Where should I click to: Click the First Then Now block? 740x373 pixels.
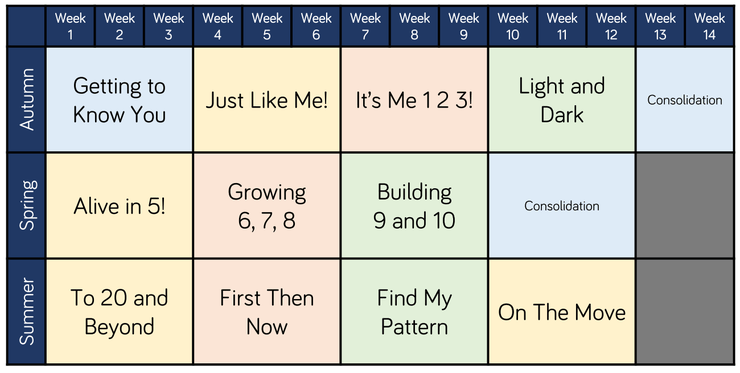coord(267,312)
